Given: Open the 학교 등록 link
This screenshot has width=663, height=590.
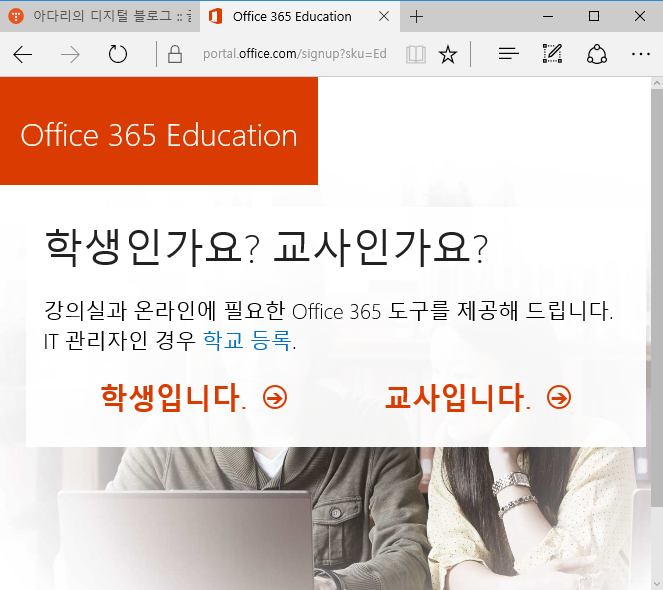Looking at the screenshot, I should point(247,340).
